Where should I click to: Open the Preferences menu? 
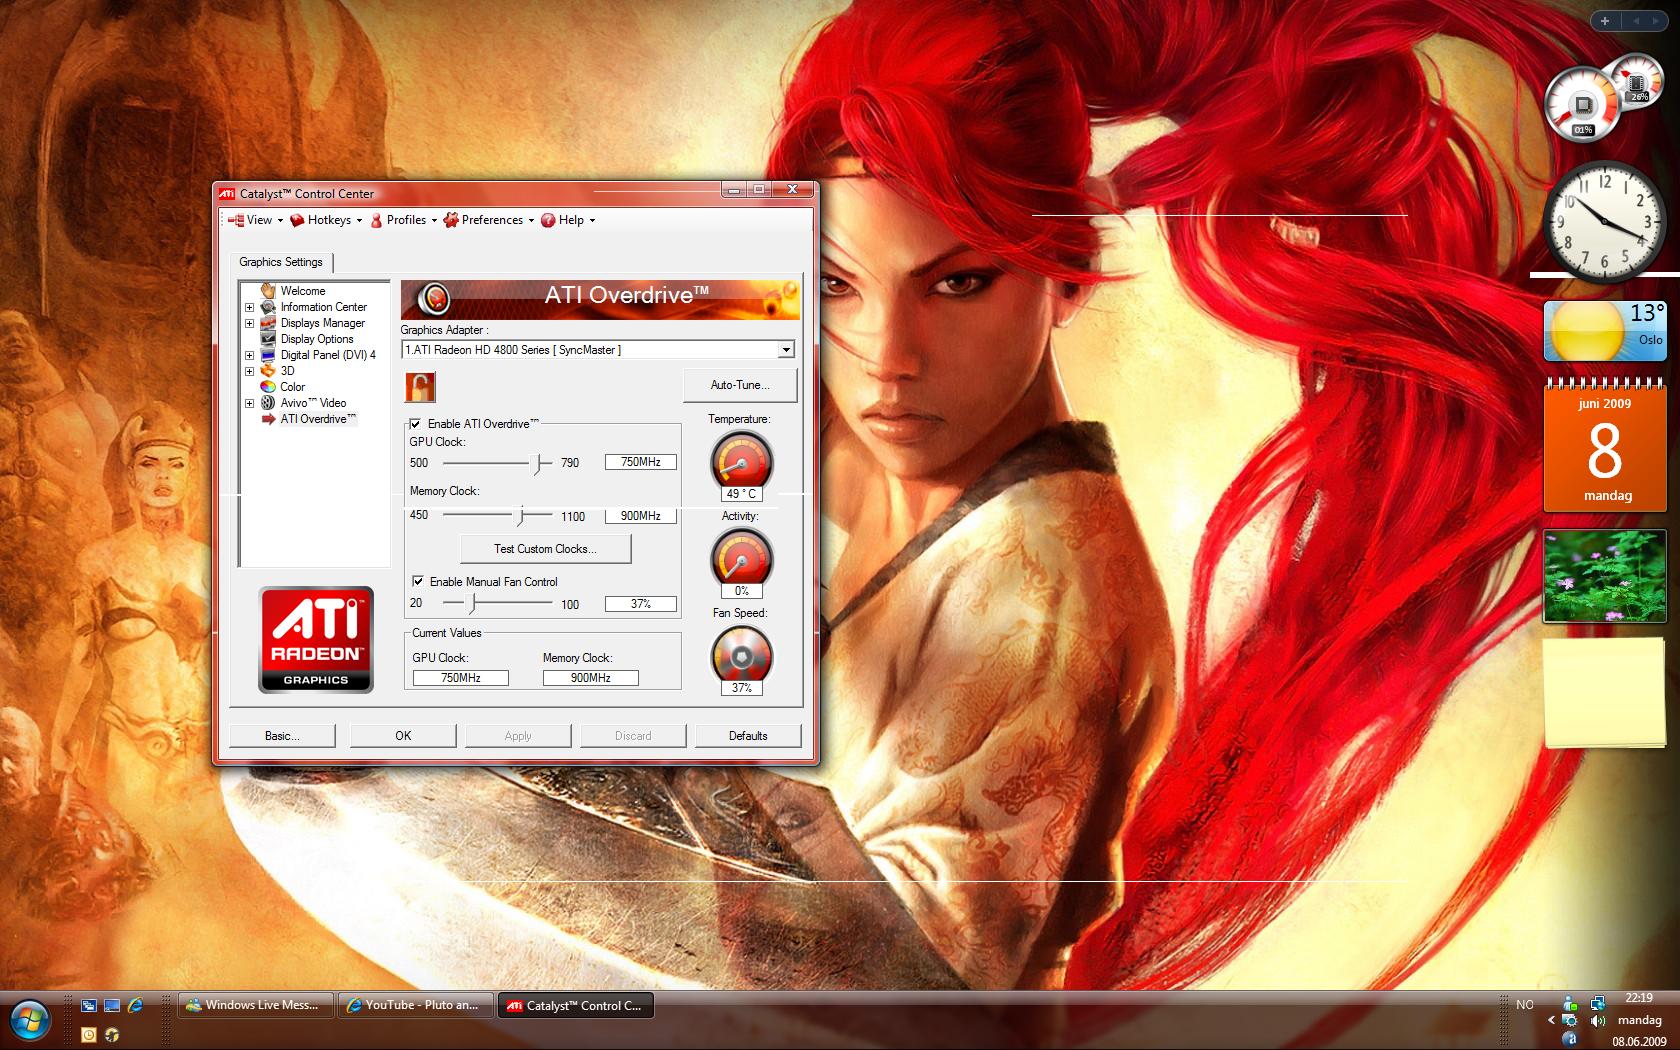pyautogui.click(x=489, y=220)
